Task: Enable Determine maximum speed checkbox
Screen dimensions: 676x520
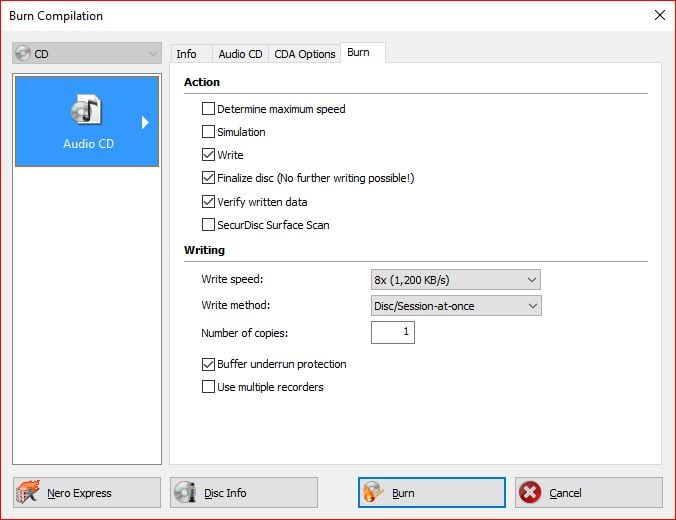Action: 209,109
